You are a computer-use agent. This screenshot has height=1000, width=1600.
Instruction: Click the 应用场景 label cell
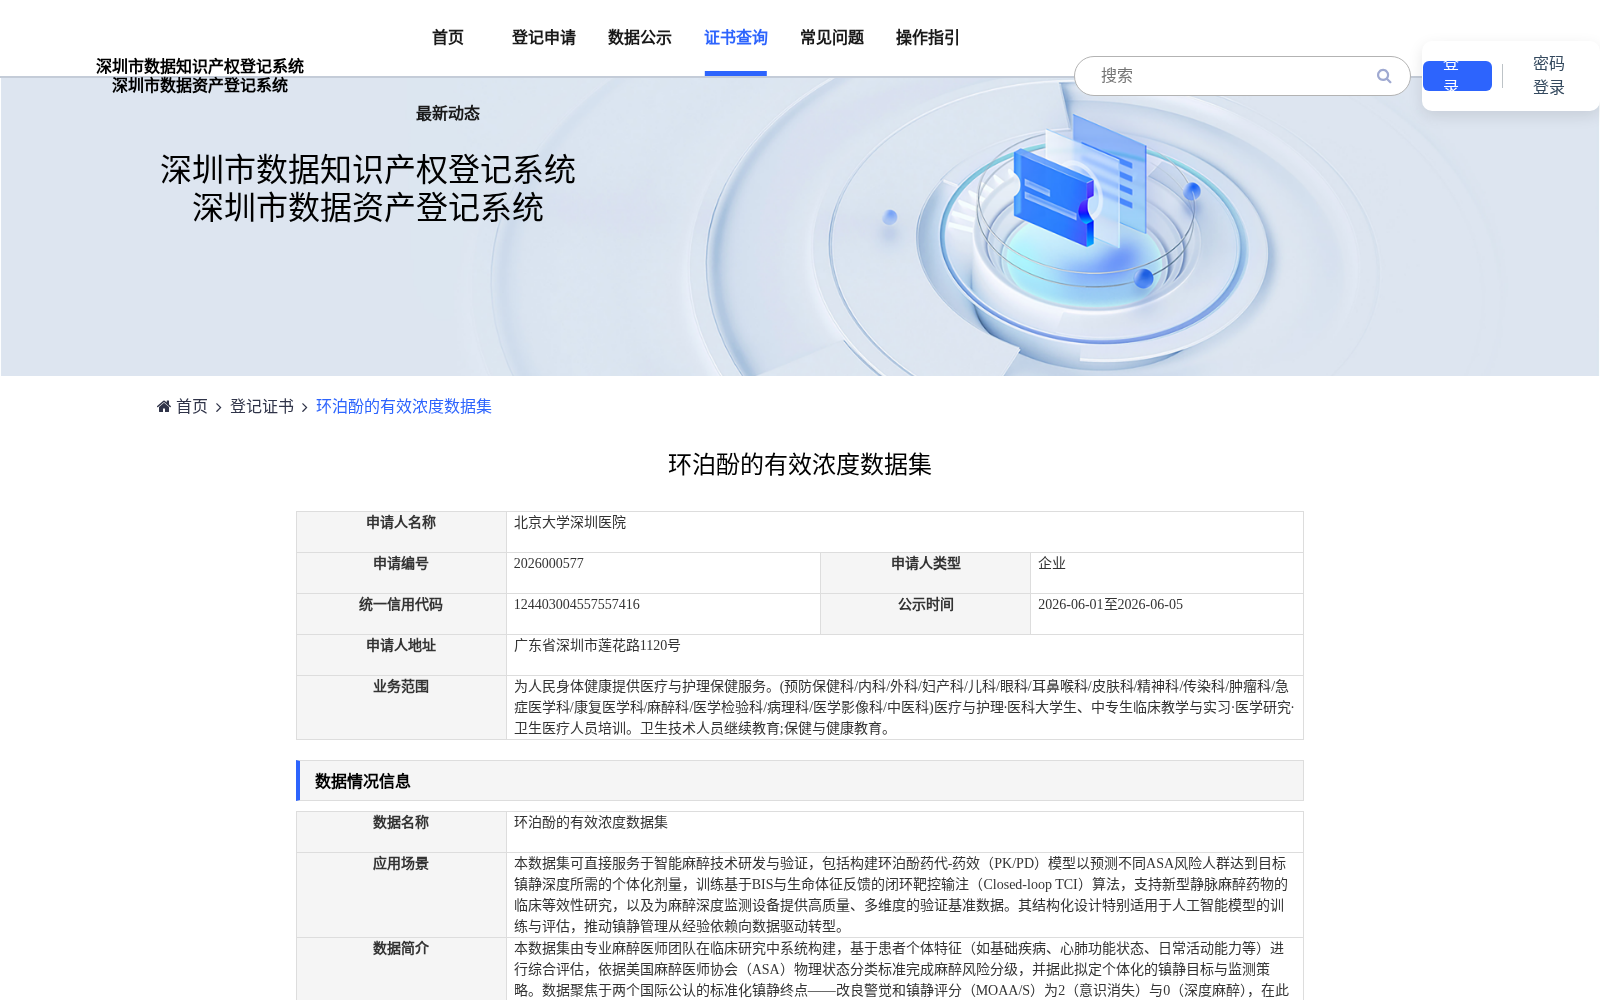coord(401,895)
